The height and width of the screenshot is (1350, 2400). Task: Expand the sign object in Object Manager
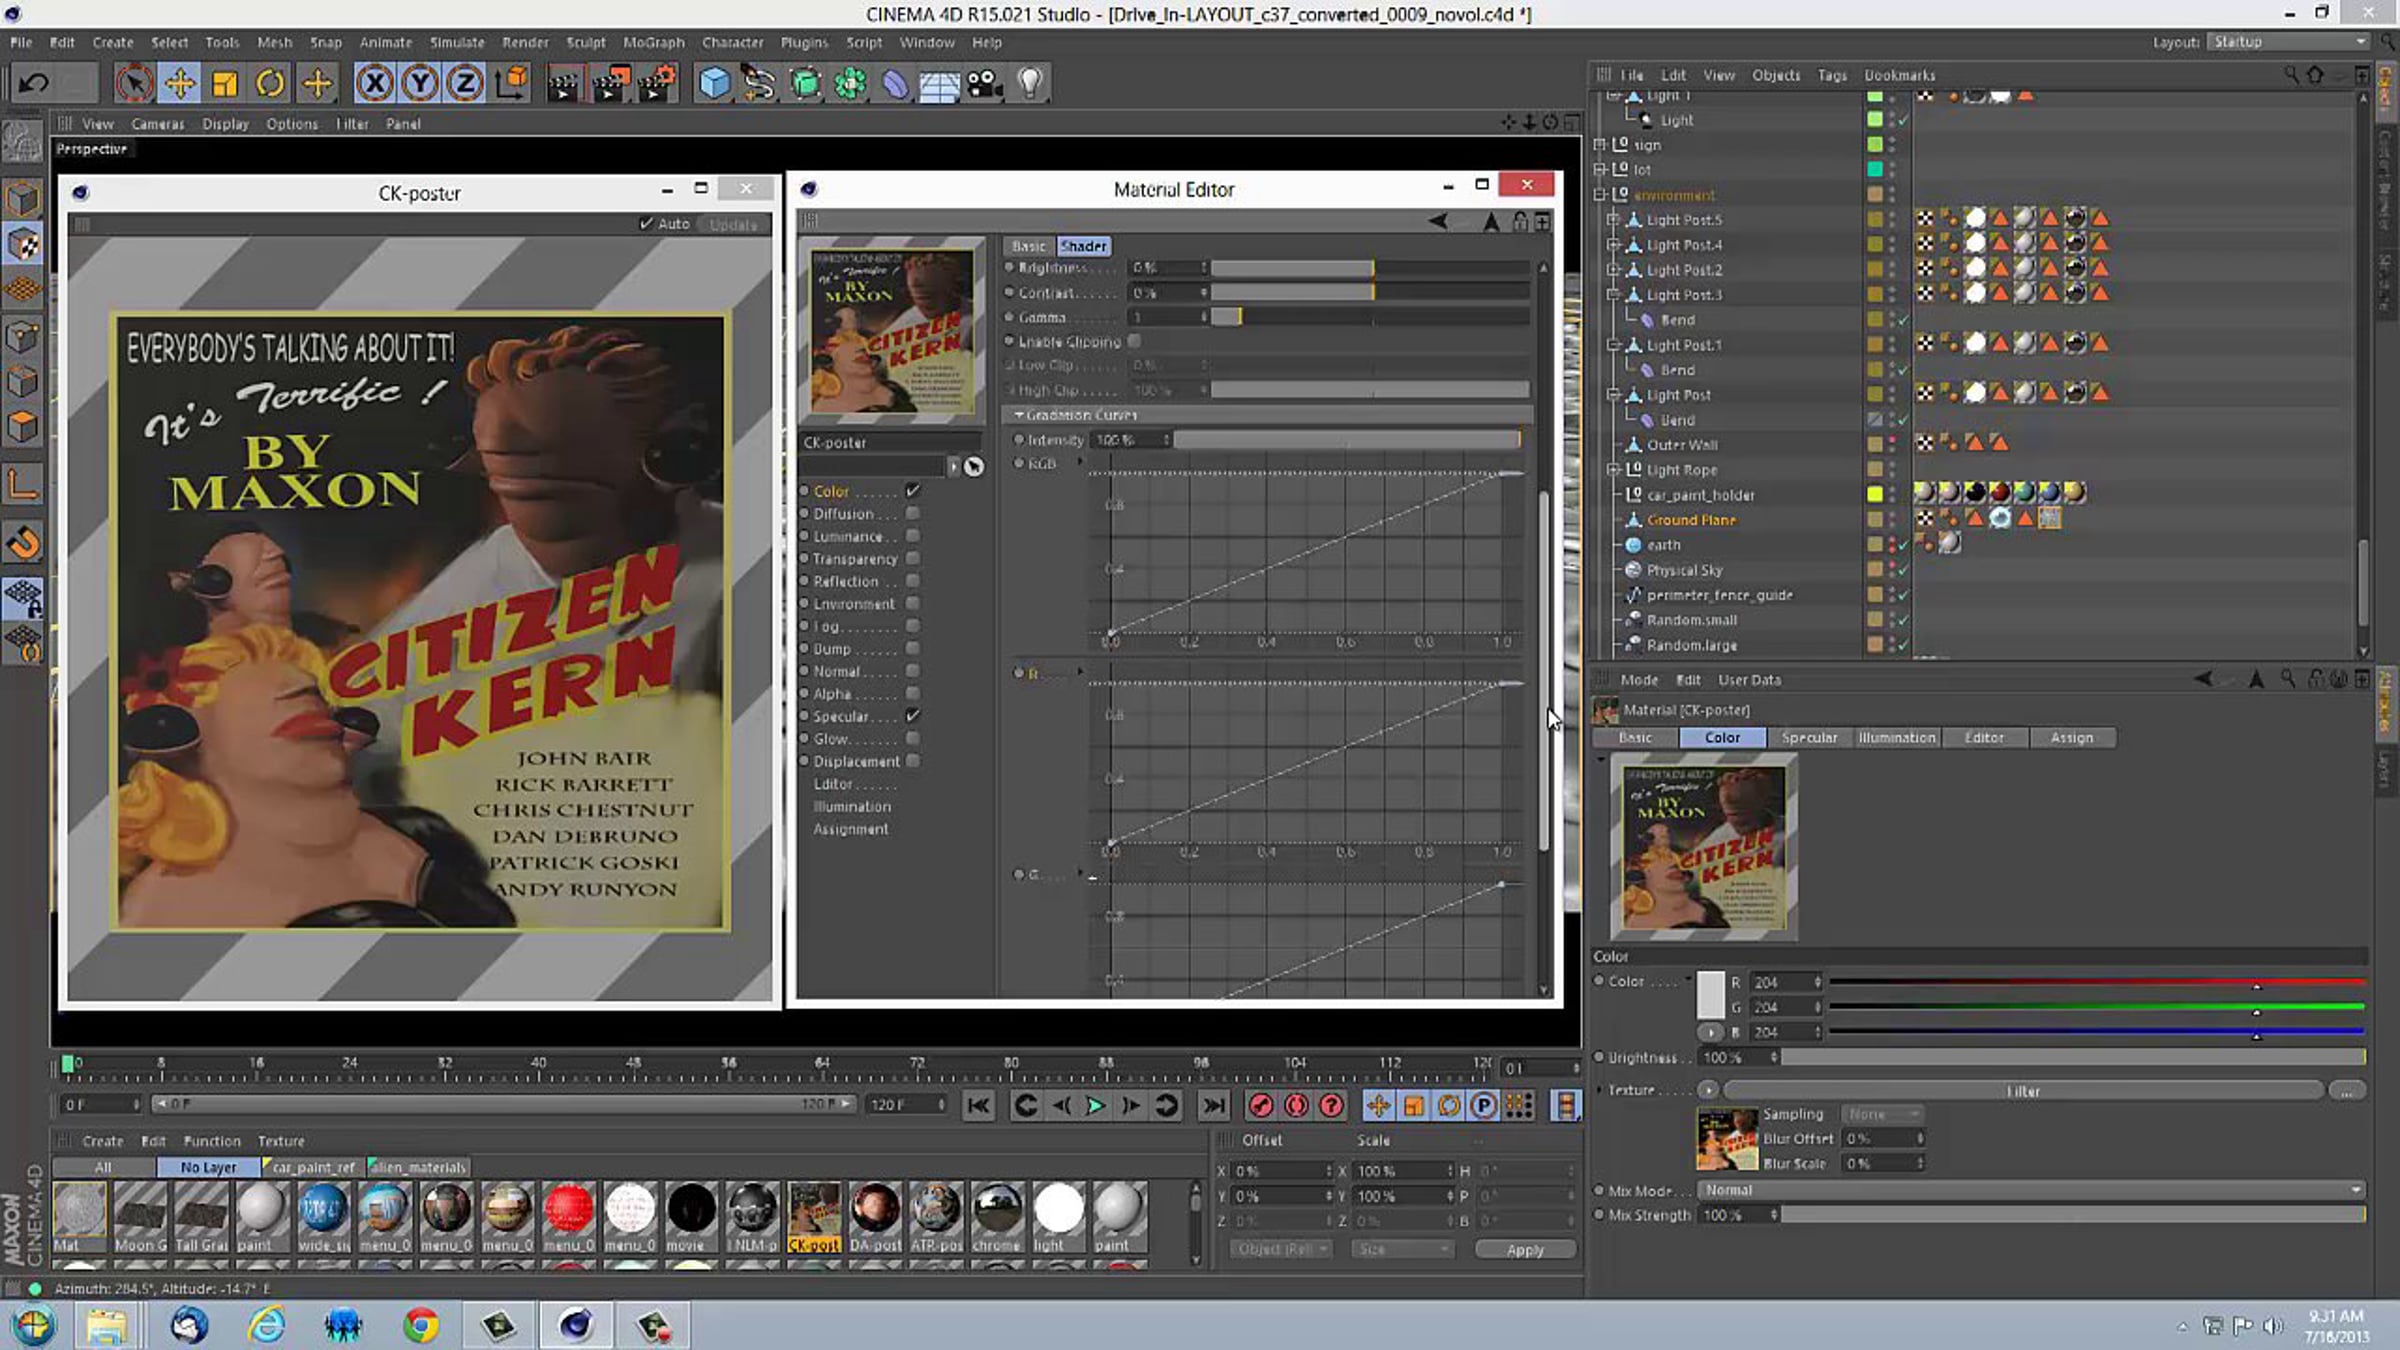(1600, 144)
